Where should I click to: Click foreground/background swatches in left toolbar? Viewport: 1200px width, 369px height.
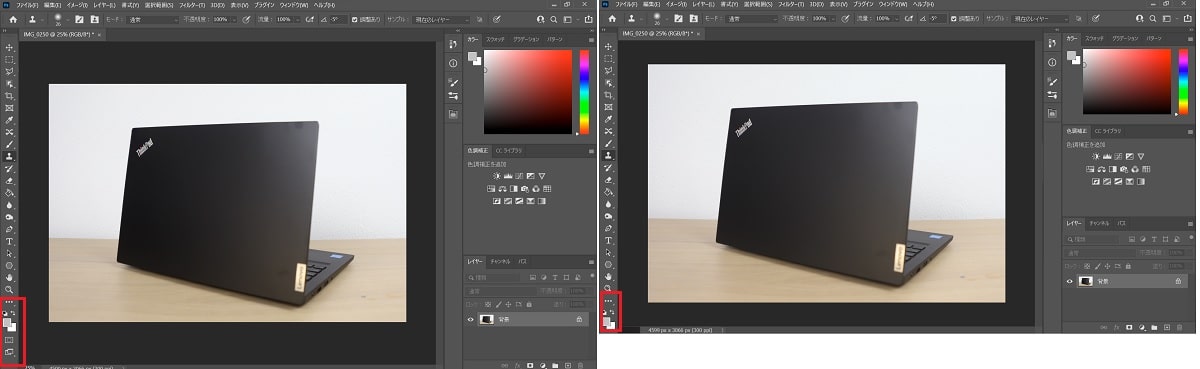9,324
